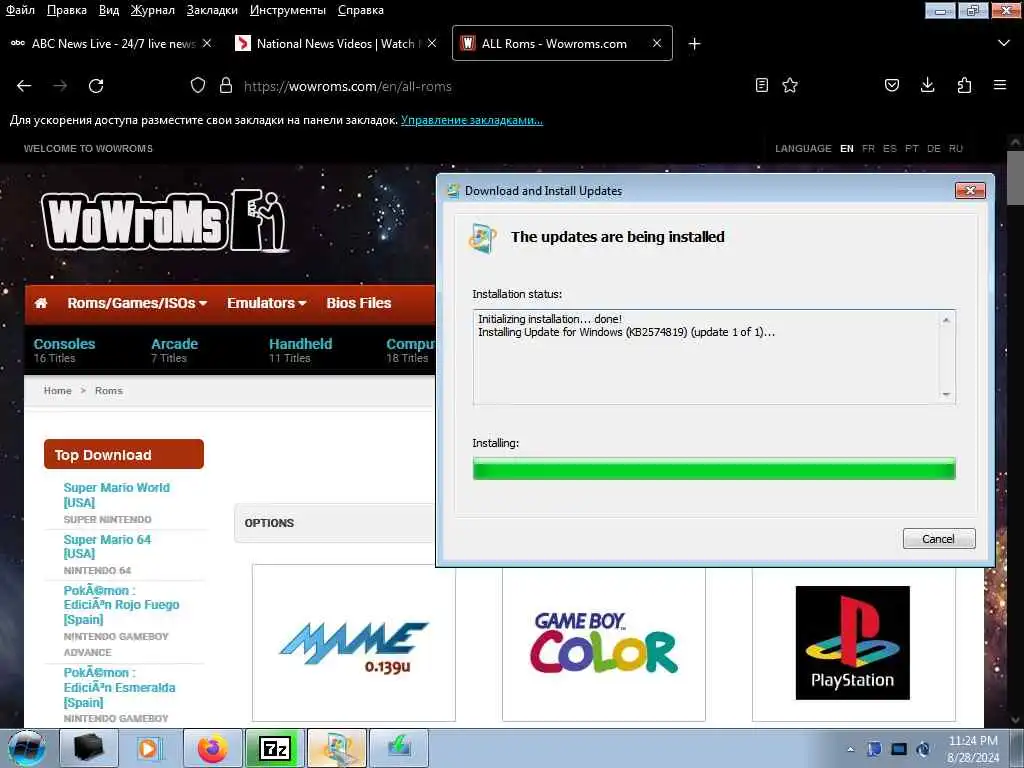Open the media player taskbar icon
1024x768 pixels.
click(151, 748)
